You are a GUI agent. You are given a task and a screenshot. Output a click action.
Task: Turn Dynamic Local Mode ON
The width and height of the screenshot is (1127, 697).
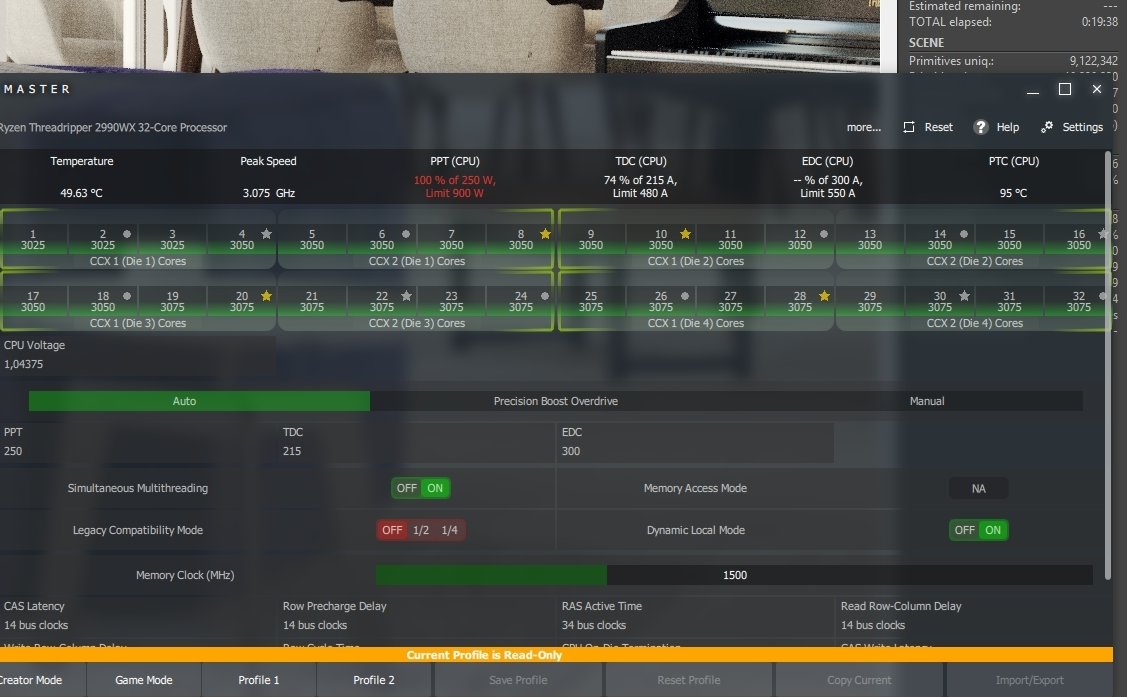pyautogui.click(x=993, y=530)
